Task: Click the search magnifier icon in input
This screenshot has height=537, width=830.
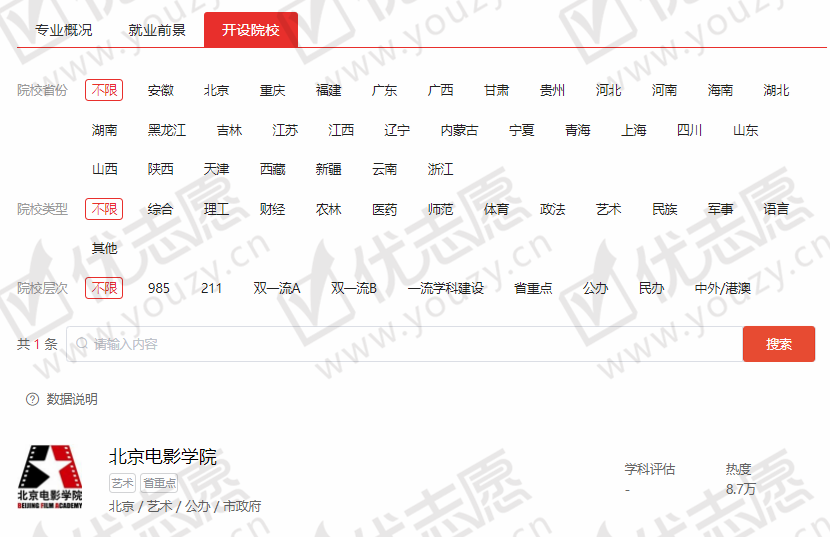Action: click(82, 344)
